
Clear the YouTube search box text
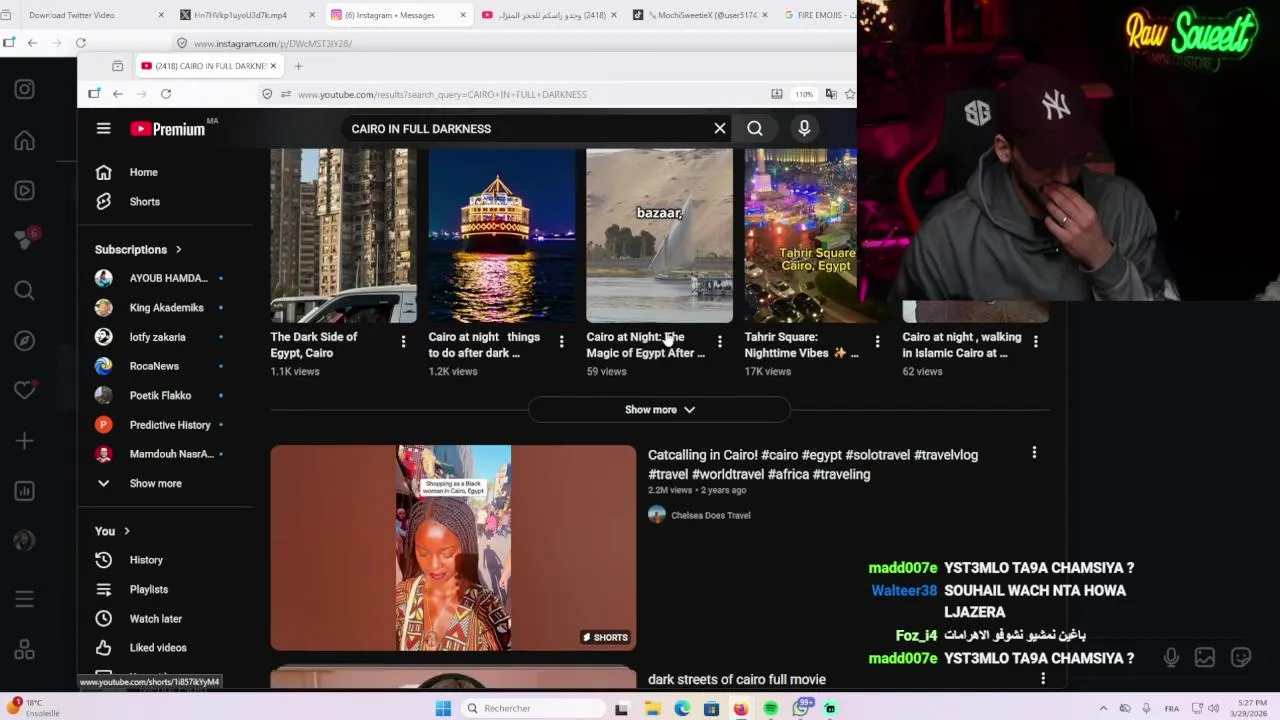[x=719, y=128]
